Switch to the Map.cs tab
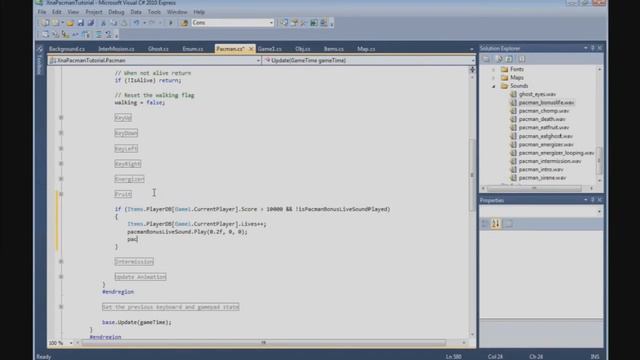The height and width of the screenshot is (360, 640). [x=366, y=49]
